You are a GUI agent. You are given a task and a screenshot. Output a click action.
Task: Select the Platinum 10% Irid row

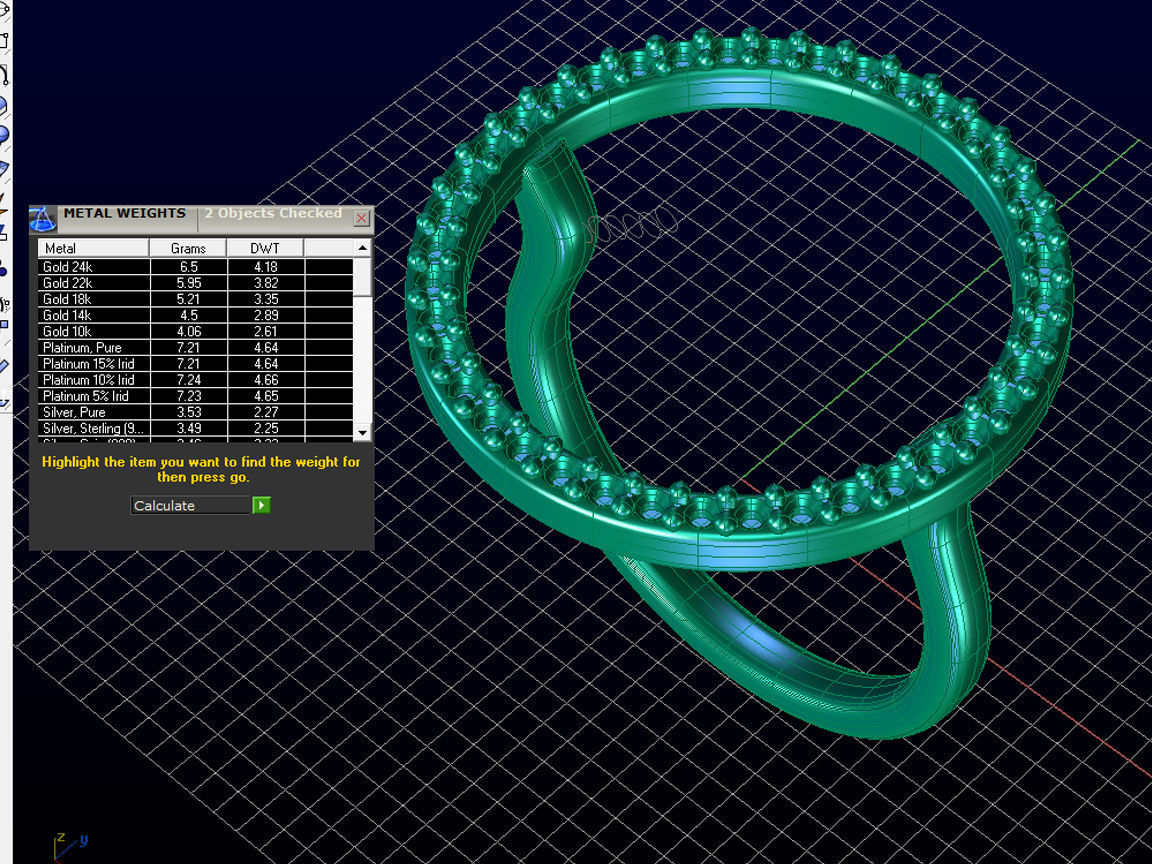(x=195, y=380)
